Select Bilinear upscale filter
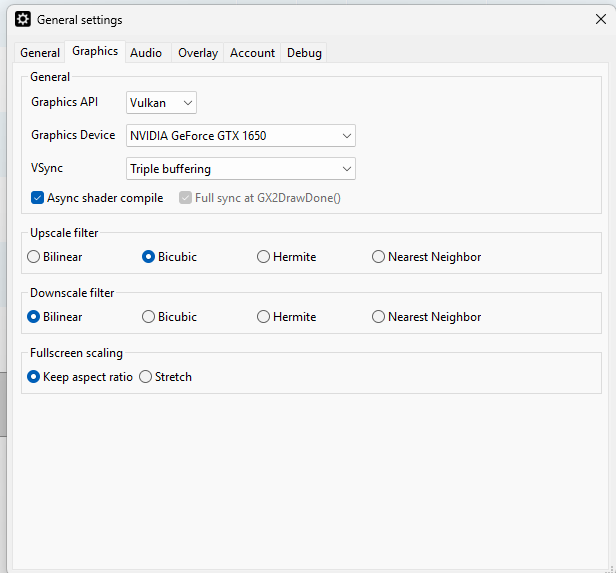 click(x=34, y=257)
